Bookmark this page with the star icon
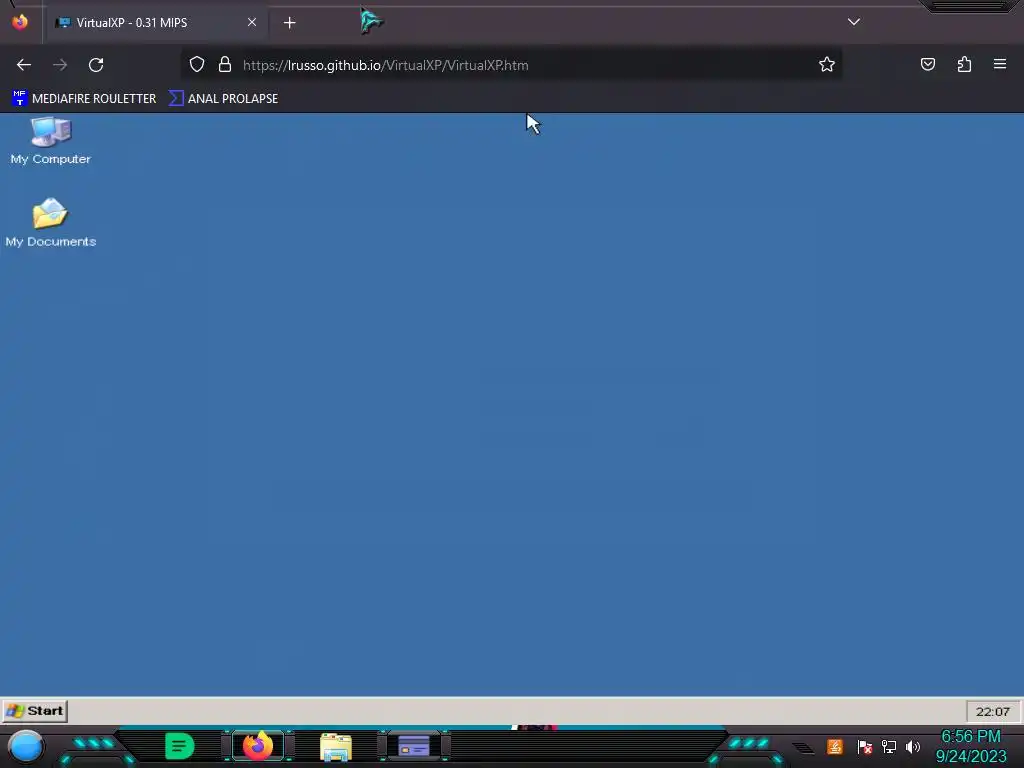 827,64
